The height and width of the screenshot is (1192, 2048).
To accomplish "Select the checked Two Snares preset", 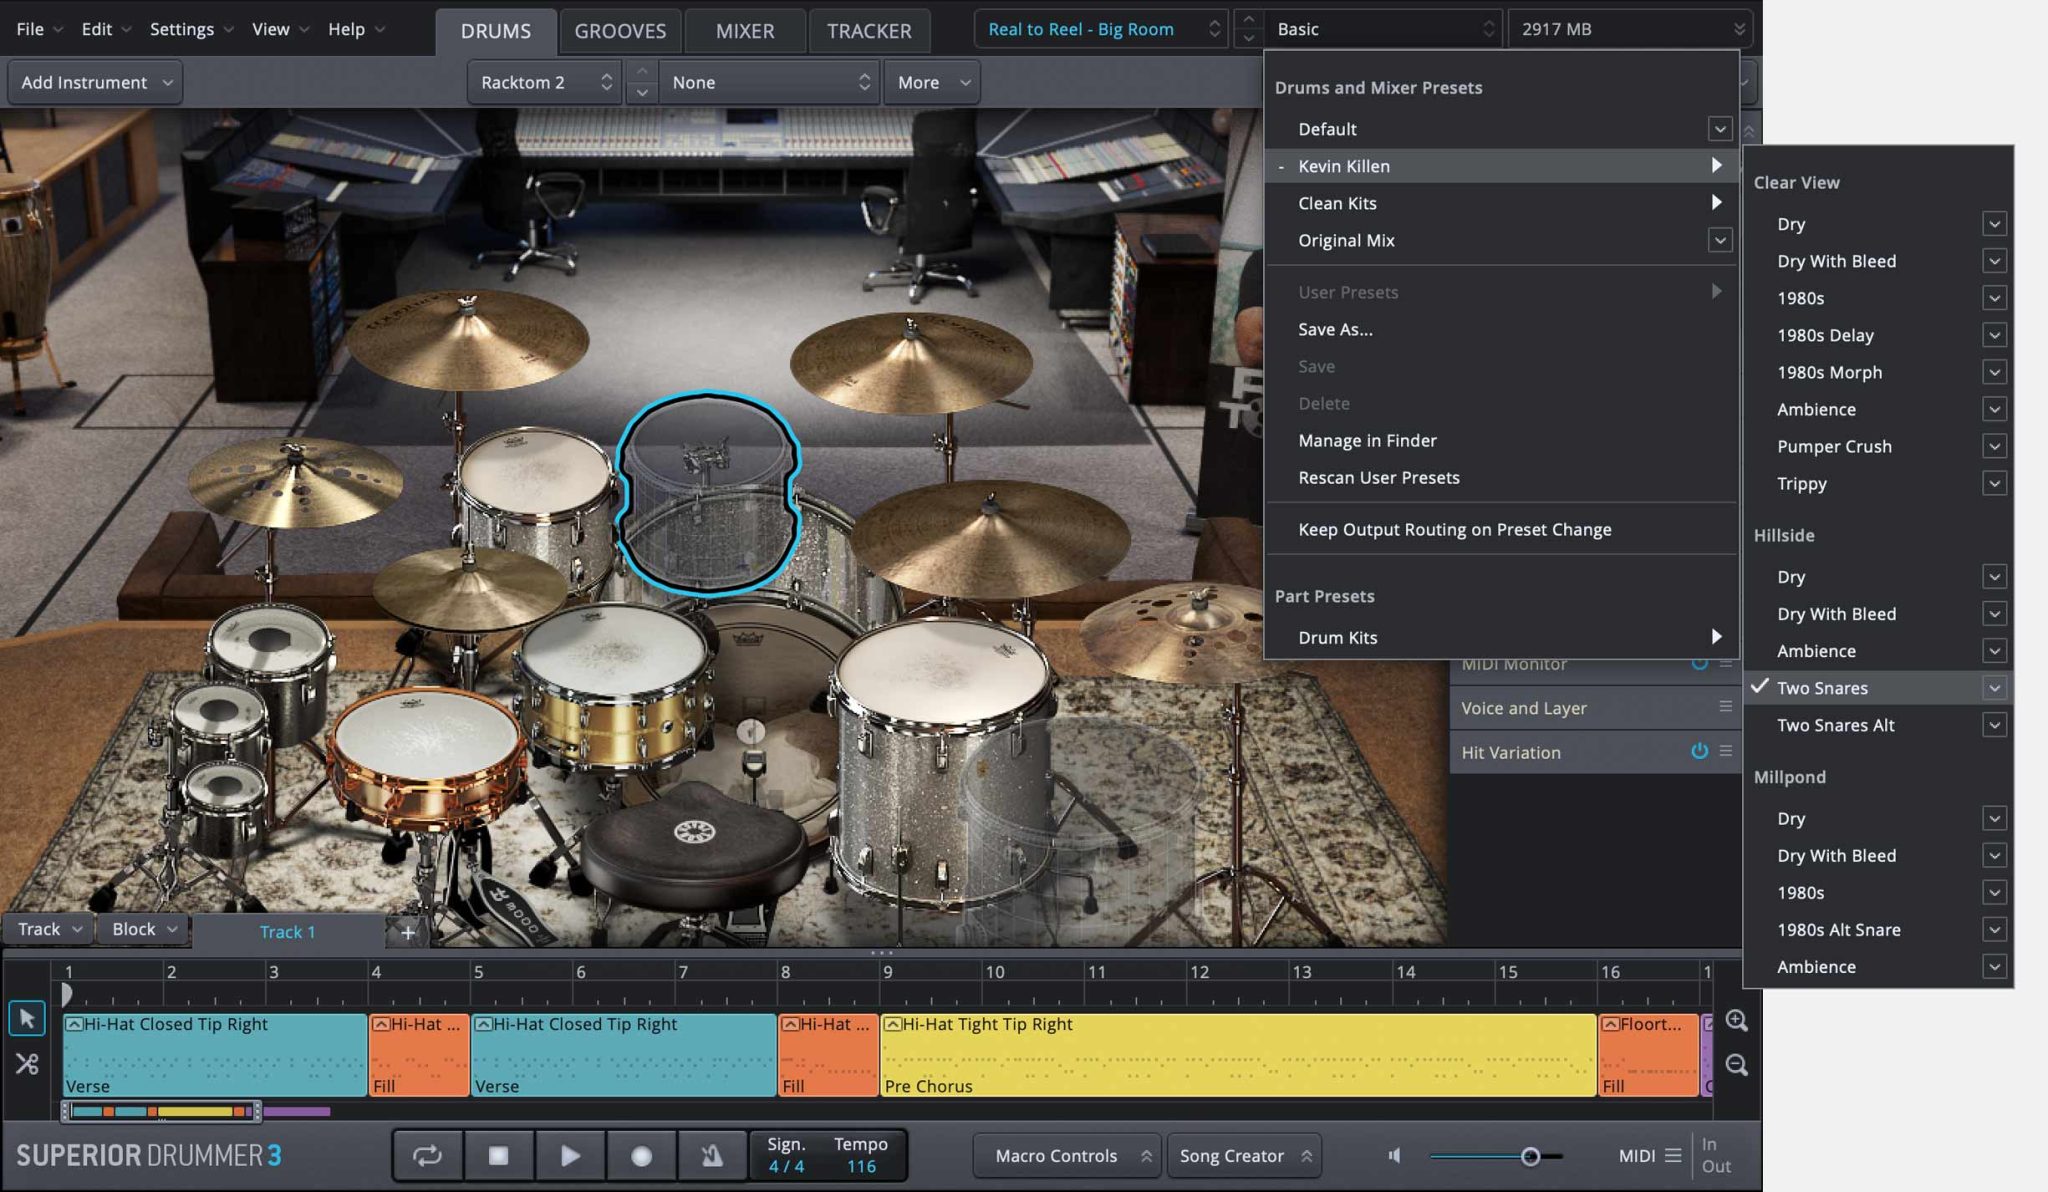I will click(1822, 688).
